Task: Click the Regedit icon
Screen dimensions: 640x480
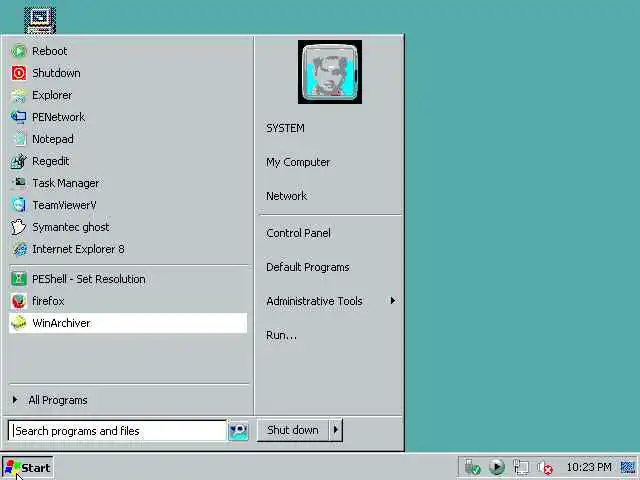Action: [x=18, y=162]
